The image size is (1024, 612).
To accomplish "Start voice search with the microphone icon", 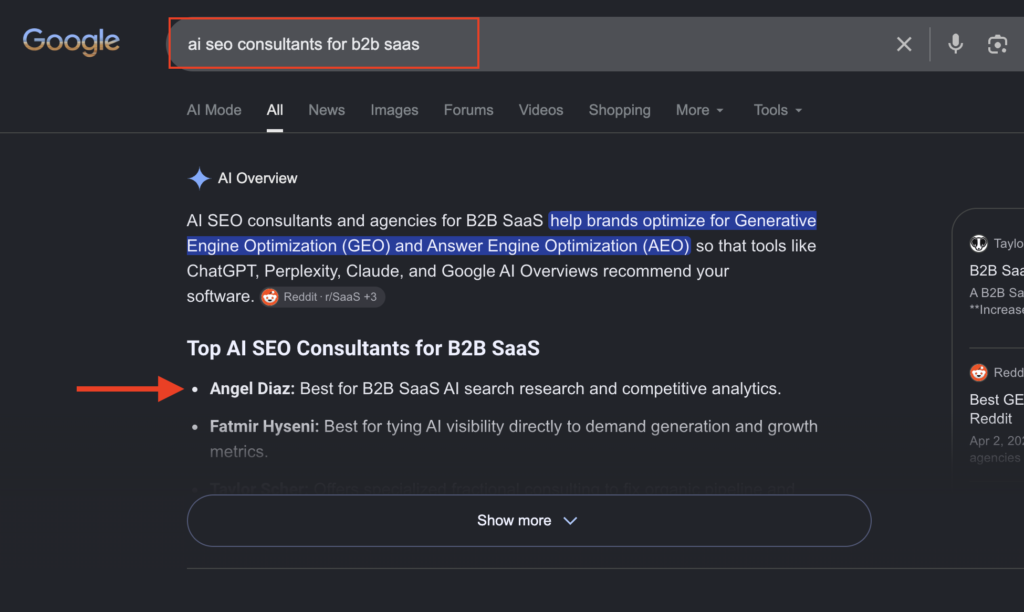I will [x=955, y=44].
